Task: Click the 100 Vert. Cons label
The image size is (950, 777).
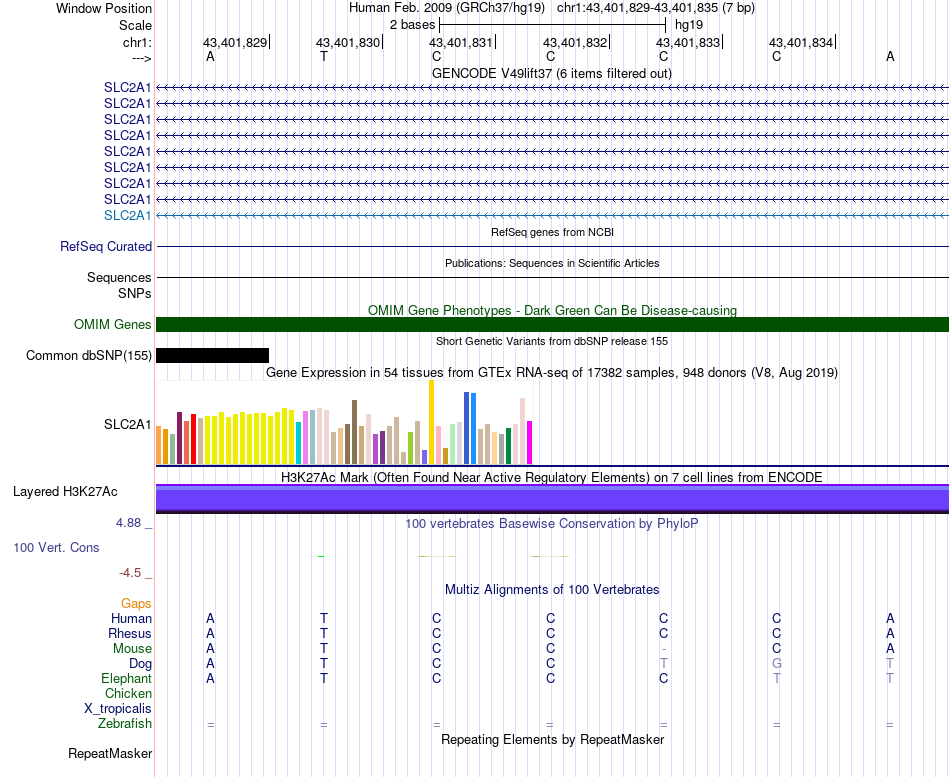Action: pos(56,547)
